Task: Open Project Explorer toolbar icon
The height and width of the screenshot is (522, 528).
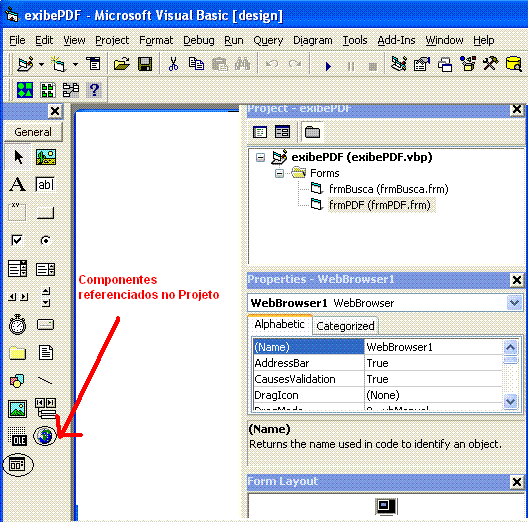Action: pos(399,64)
